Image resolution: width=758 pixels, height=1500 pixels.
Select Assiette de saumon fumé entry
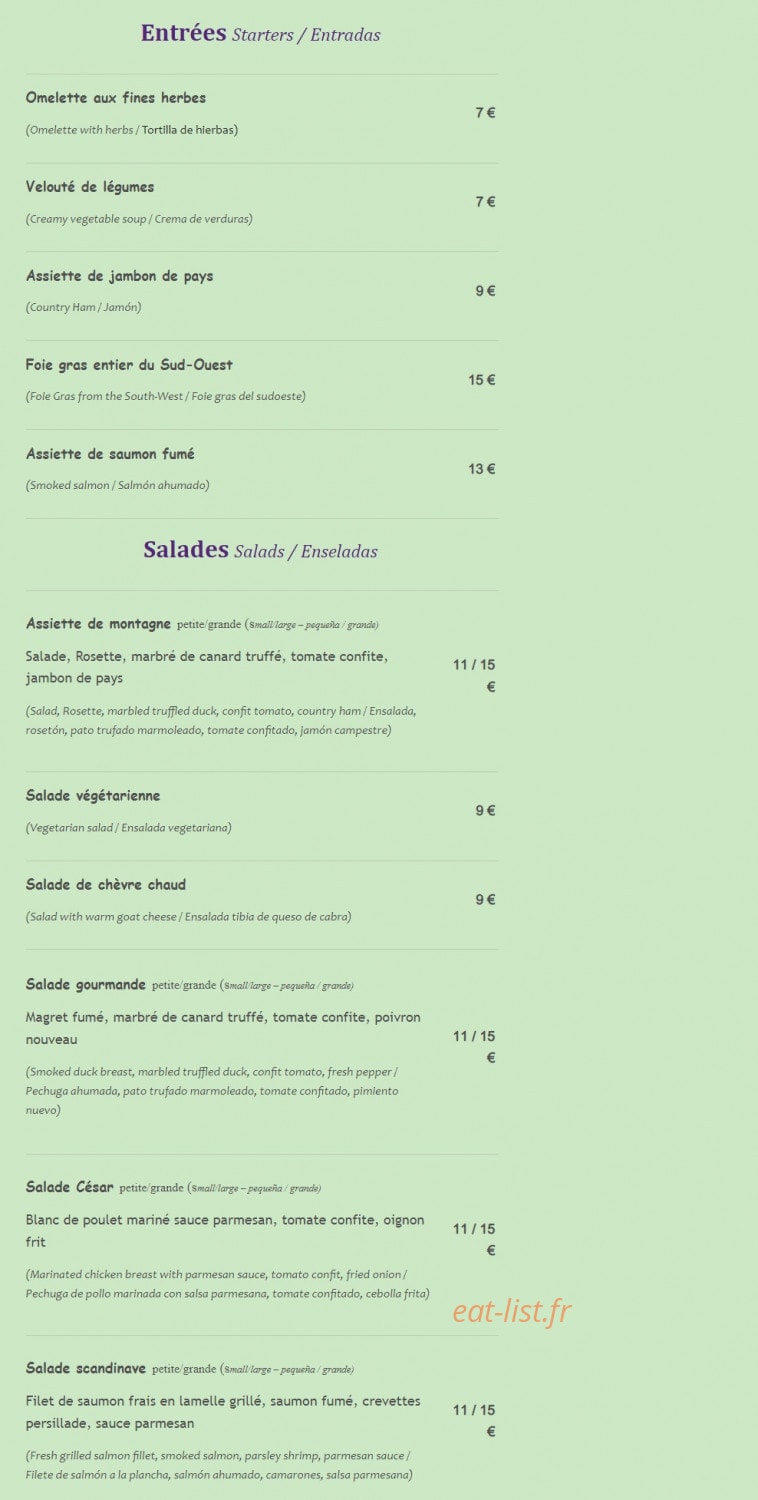(110, 454)
